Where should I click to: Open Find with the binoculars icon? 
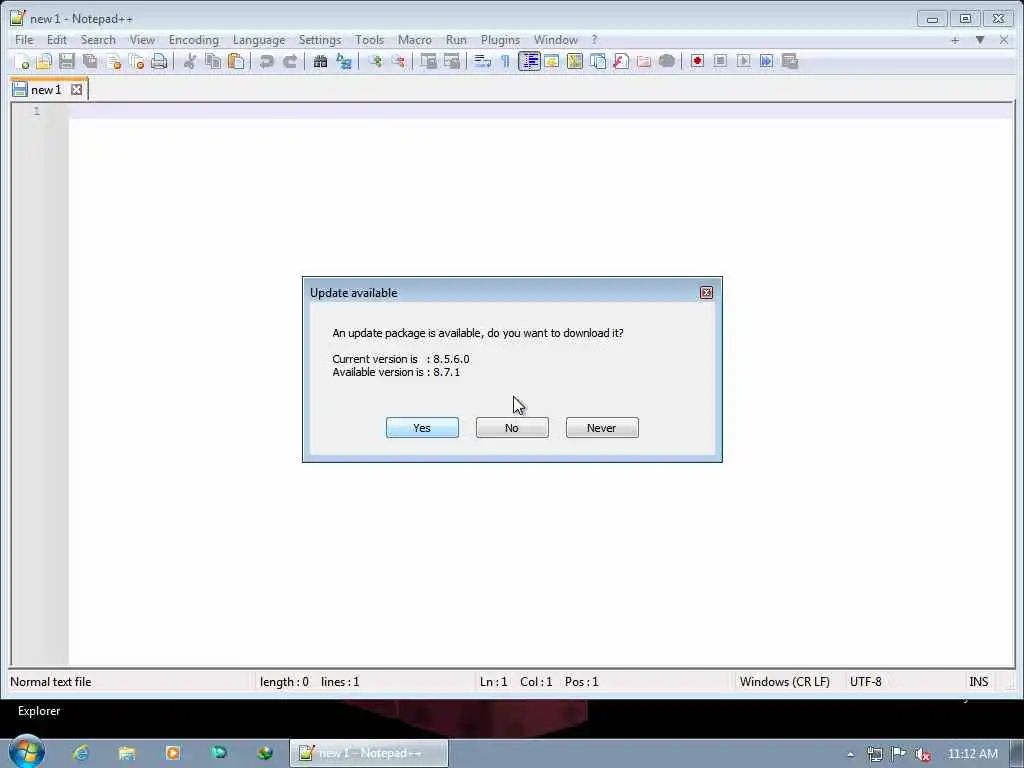[320, 61]
